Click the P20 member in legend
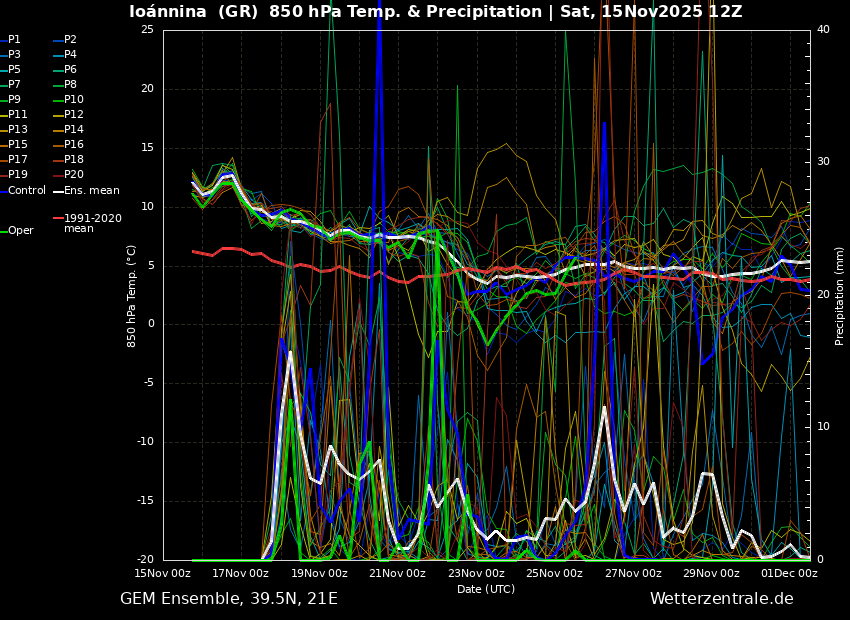Image resolution: width=850 pixels, height=620 pixels. (x=74, y=175)
